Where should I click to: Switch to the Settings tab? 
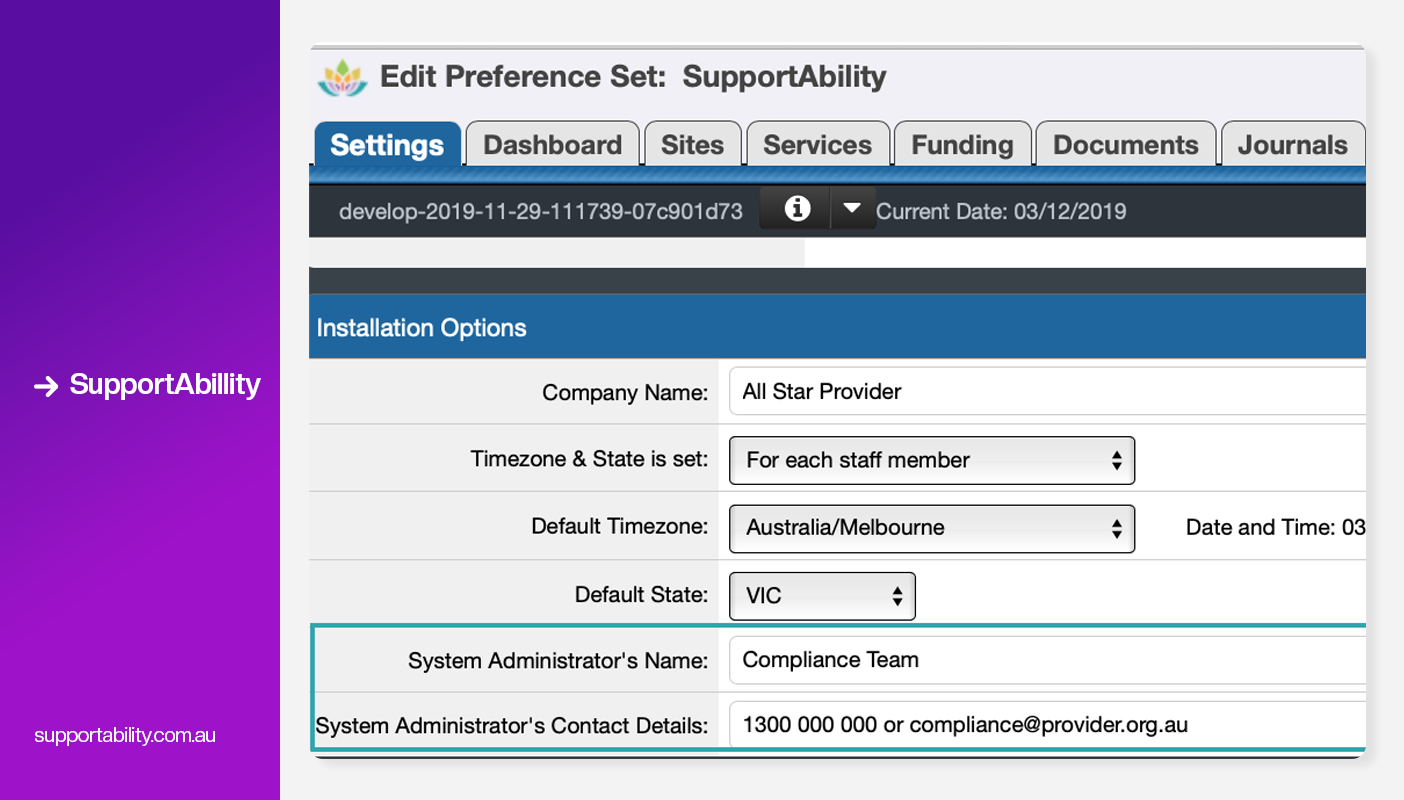[x=387, y=145]
